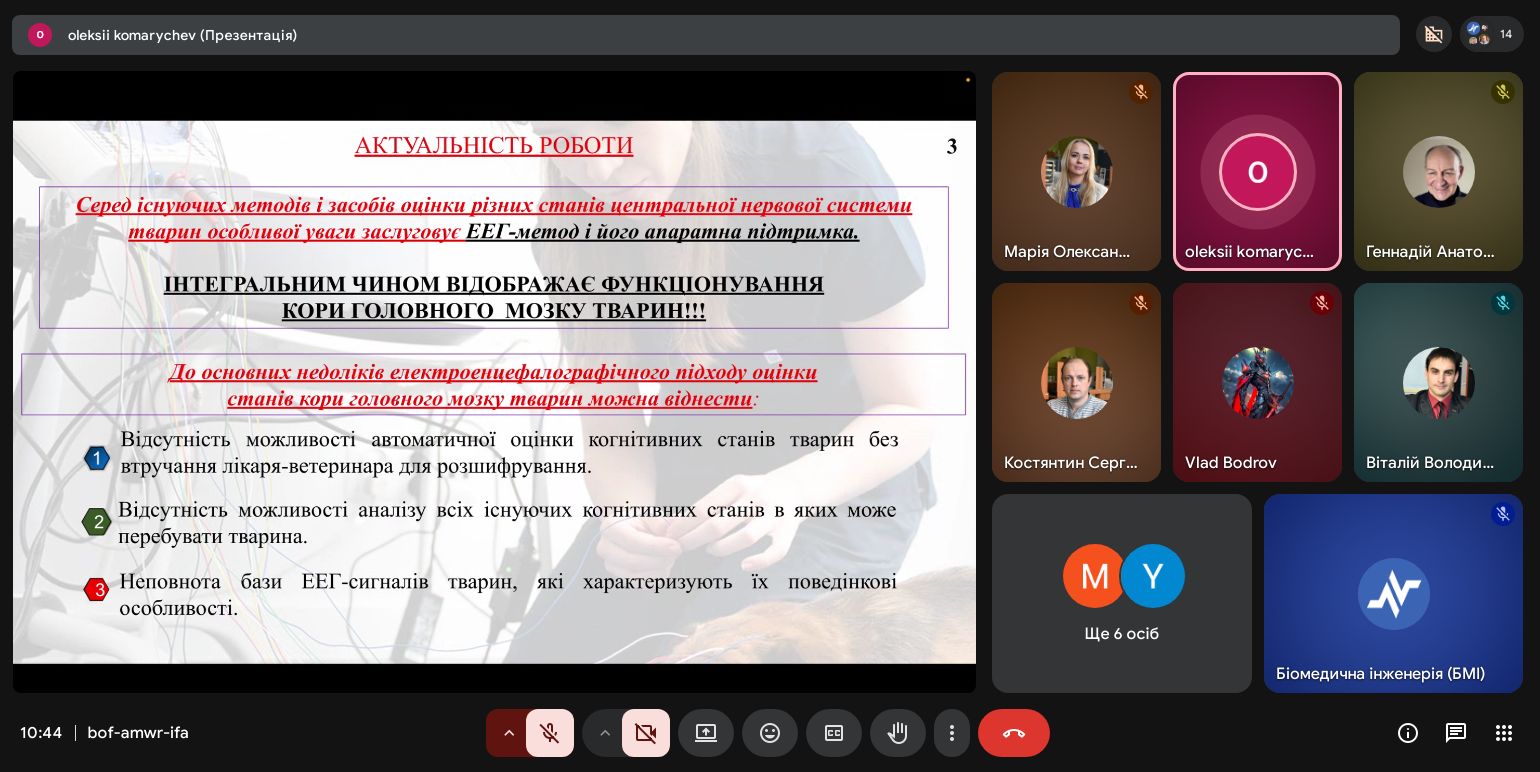1540x772 pixels.
Task: Unmute the microphone
Action: click(x=549, y=733)
